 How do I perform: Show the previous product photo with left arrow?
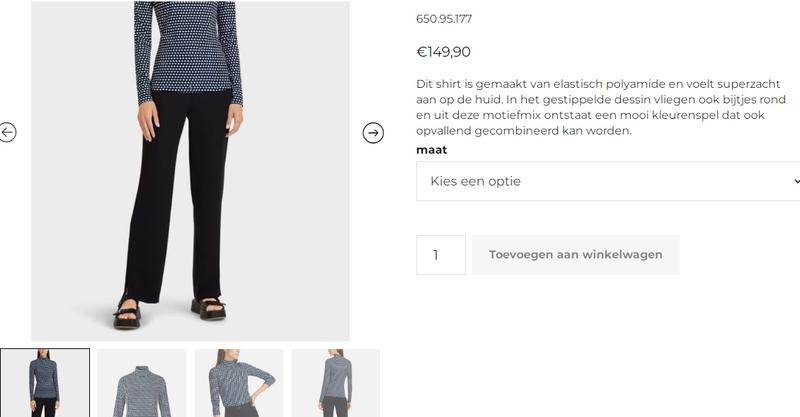tap(7, 133)
